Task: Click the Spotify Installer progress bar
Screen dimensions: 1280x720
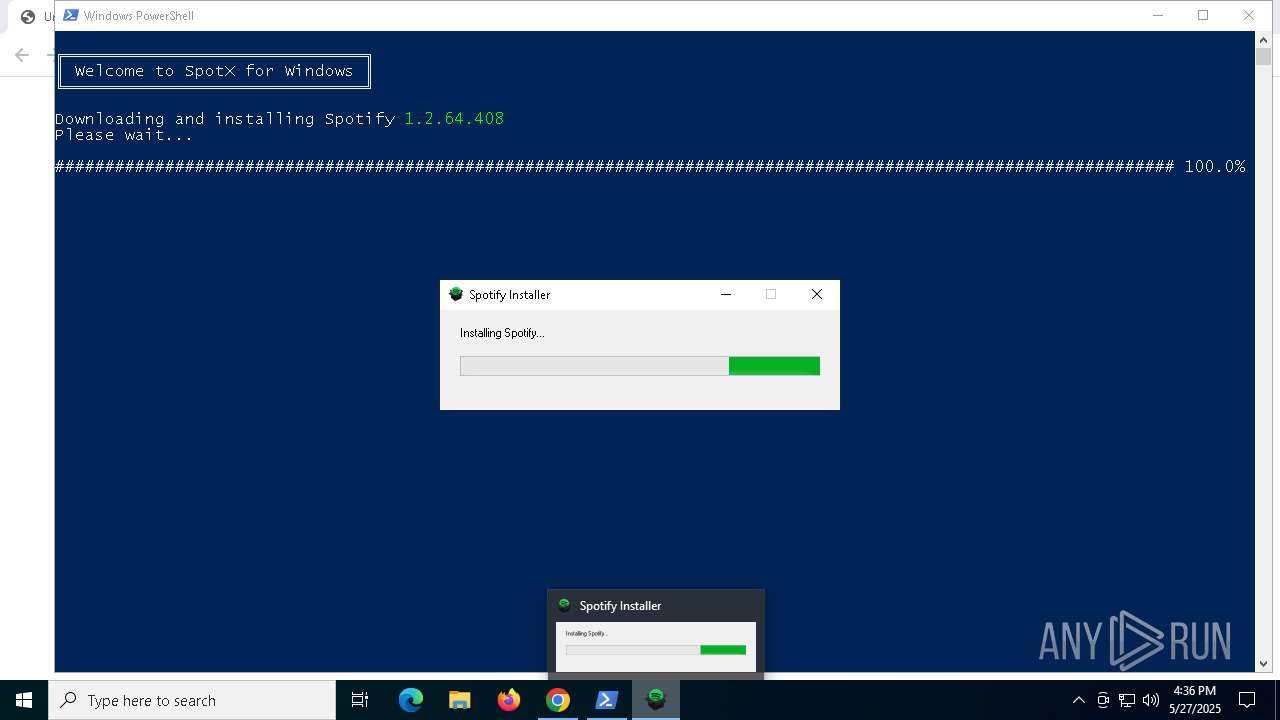Action: 640,366
